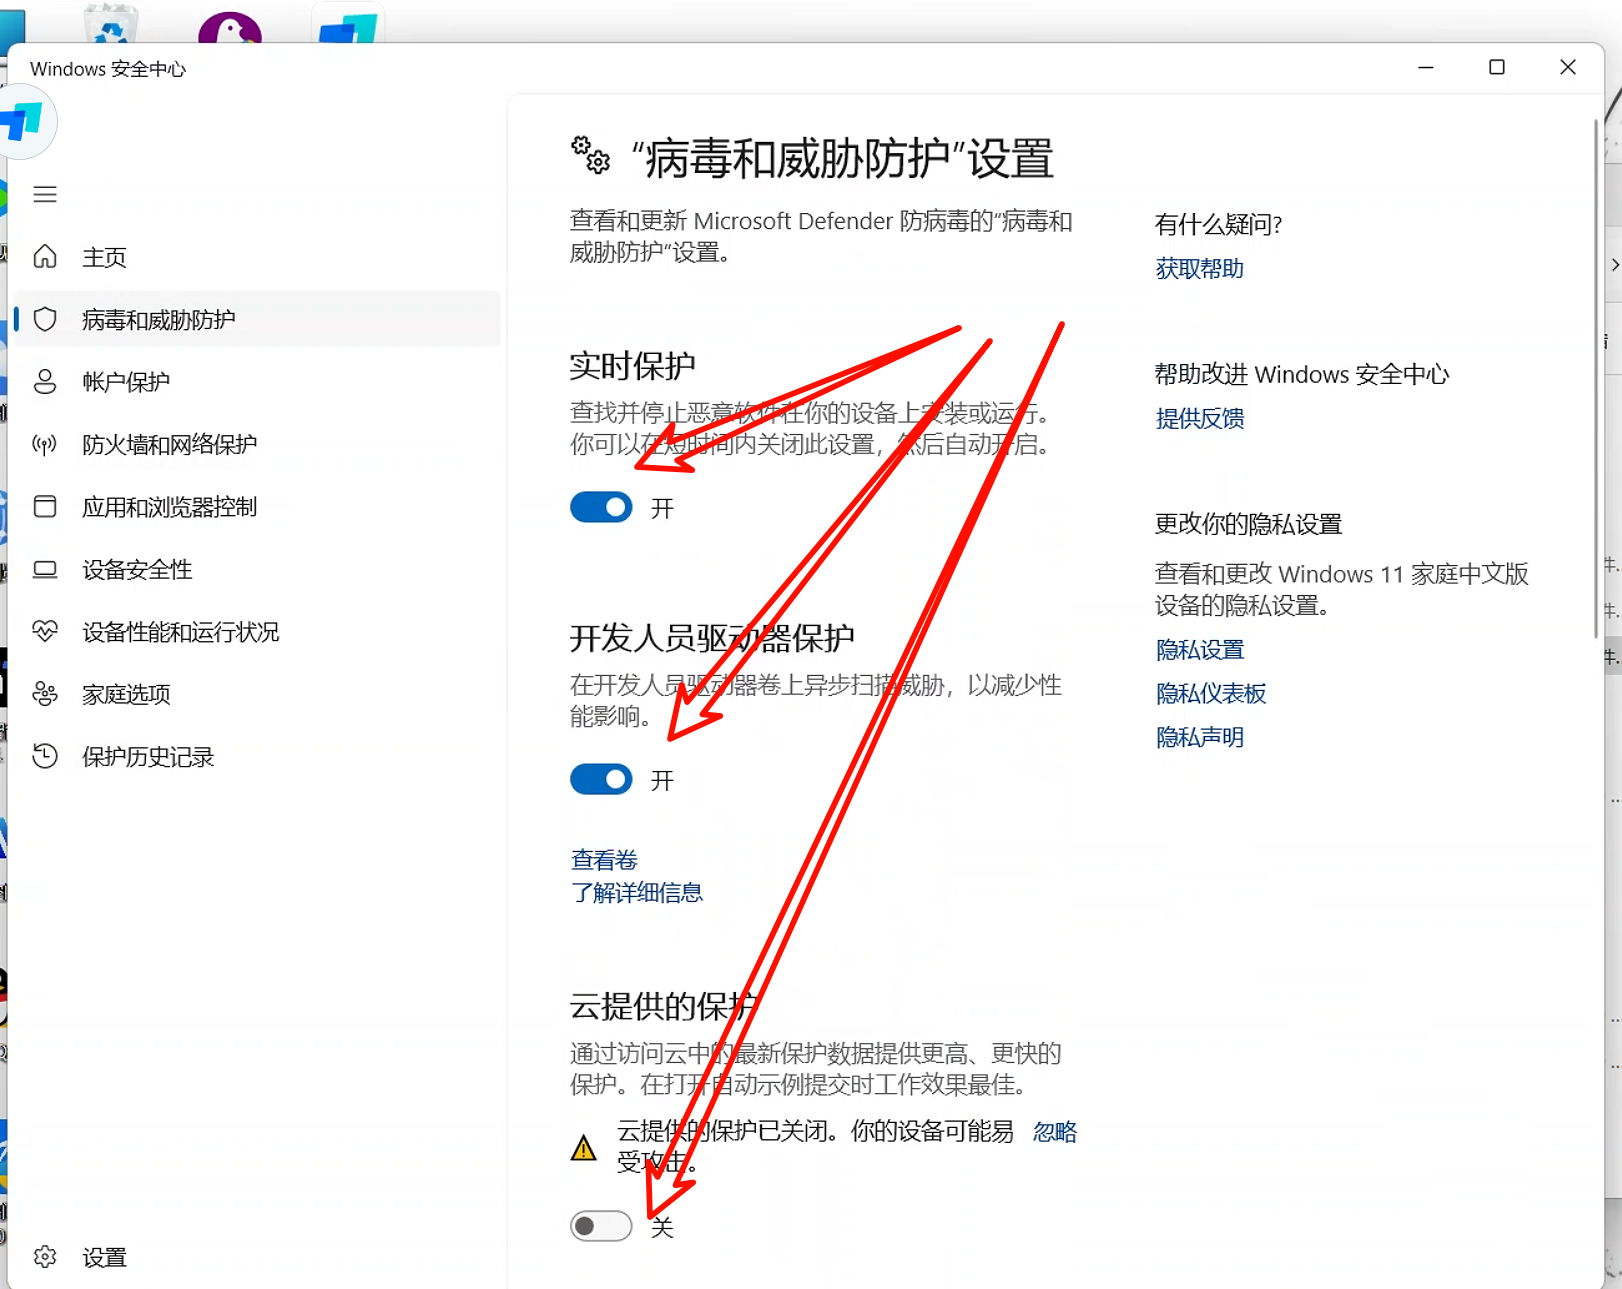This screenshot has width=1622, height=1289.
Task: Click the account protection person icon
Action: click(x=45, y=381)
